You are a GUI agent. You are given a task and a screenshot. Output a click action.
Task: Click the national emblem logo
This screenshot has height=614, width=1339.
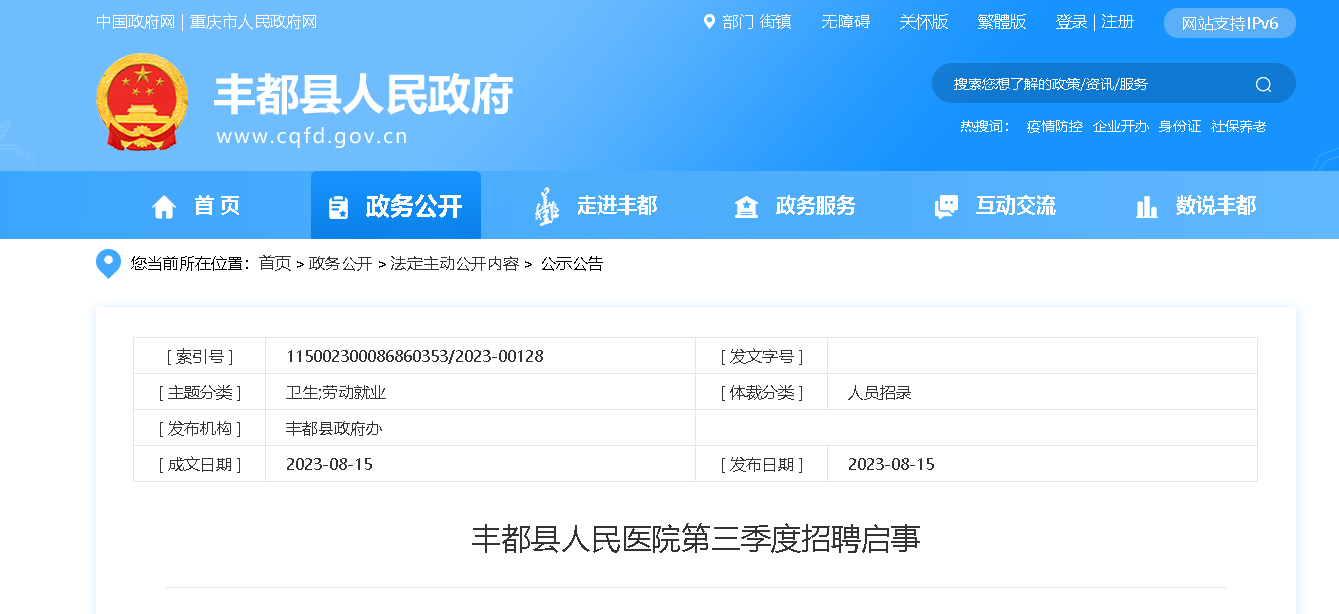click(142, 102)
